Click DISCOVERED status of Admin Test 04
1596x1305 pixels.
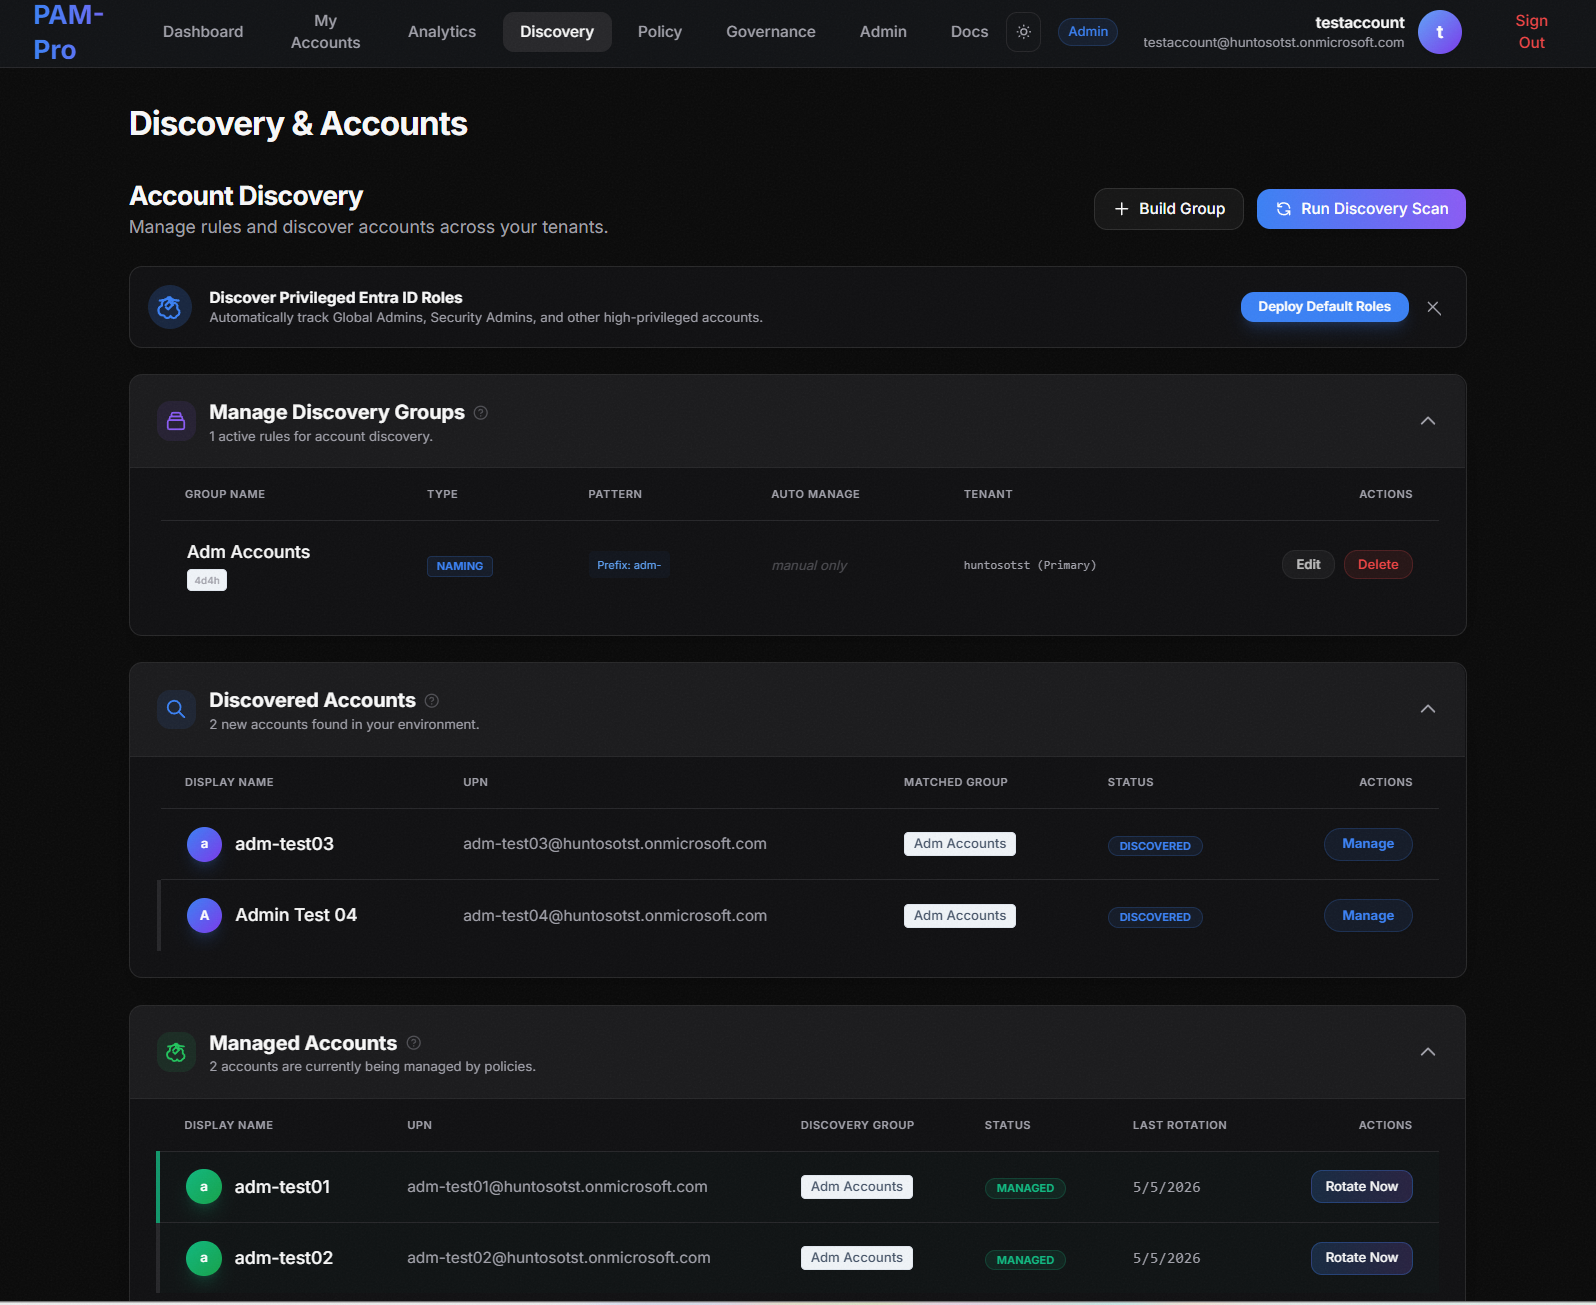pos(1155,917)
